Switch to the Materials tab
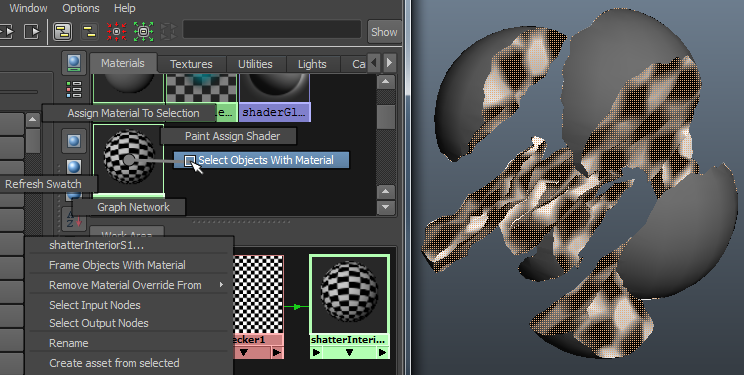744x375 pixels. 122,63
